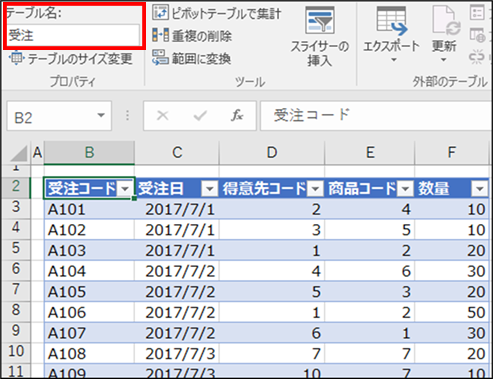Click the 得意先コード header cell
493x379 pixels.
pos(272,189)
